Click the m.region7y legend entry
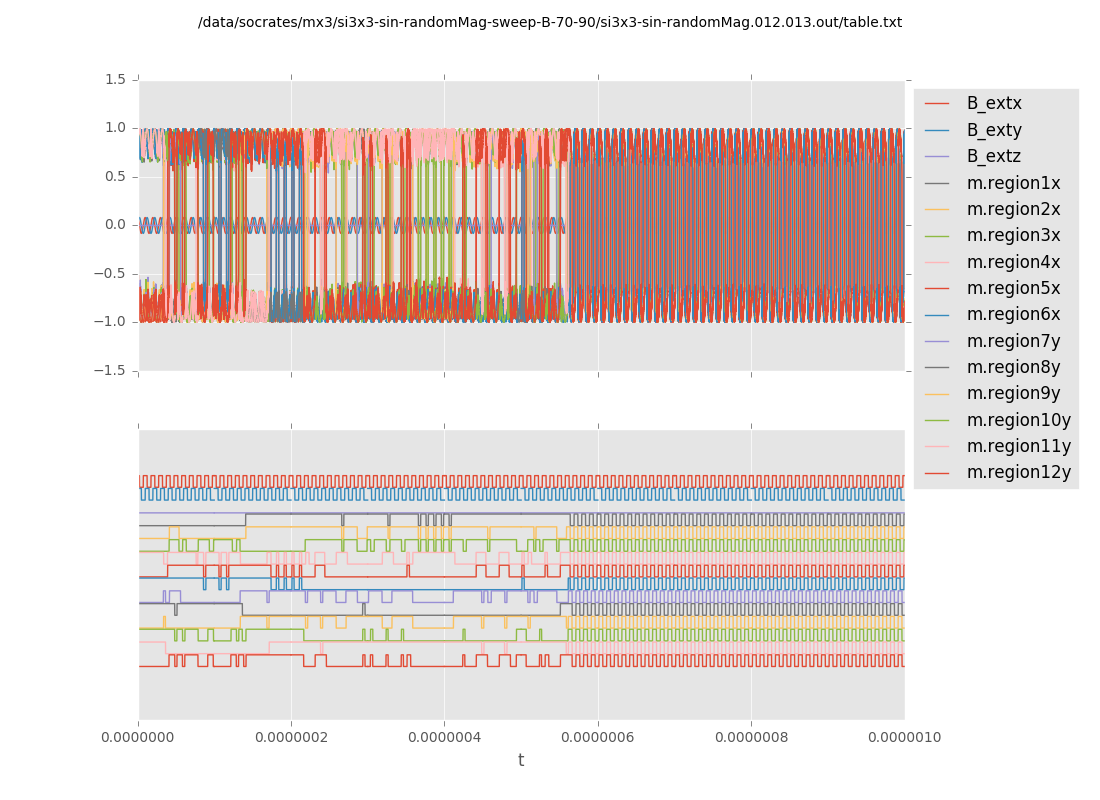The width and height of the screenshot is (1100, 800). click(1013, 341)
